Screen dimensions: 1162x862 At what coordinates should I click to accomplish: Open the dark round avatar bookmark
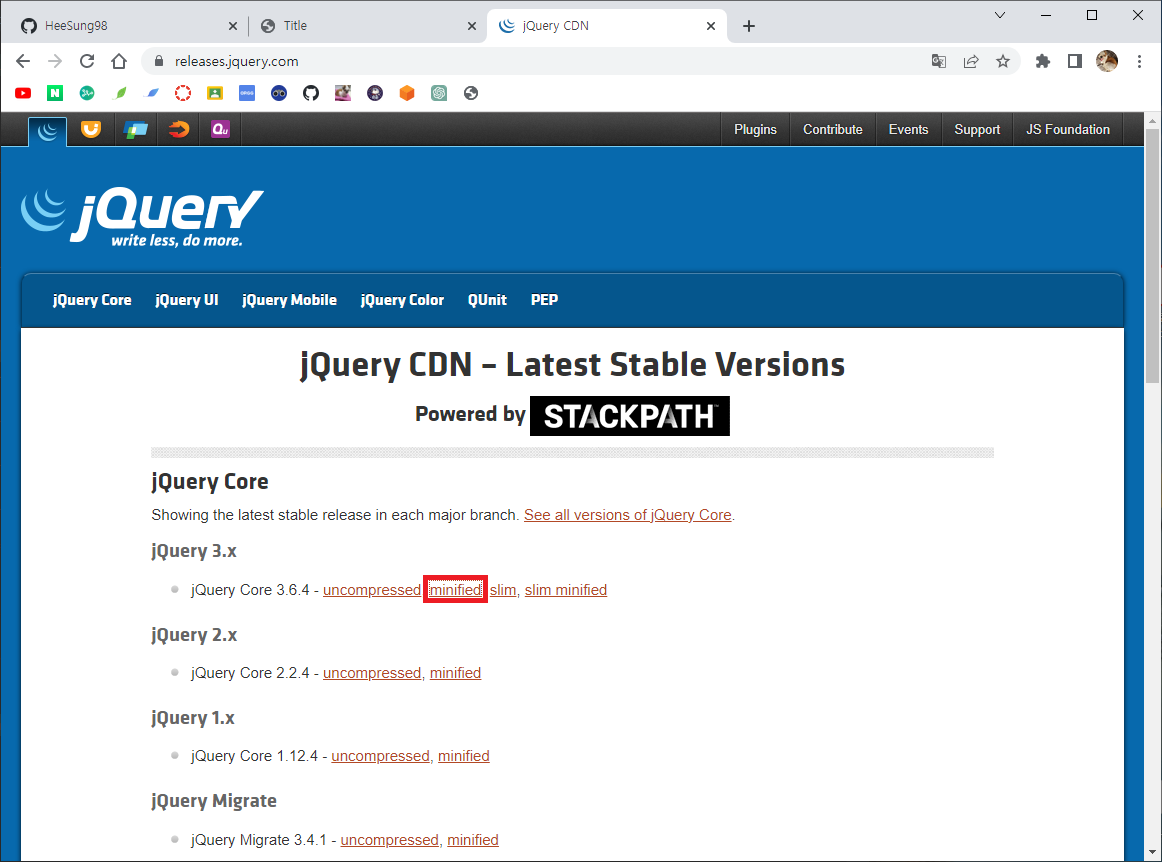coord(375,93)
